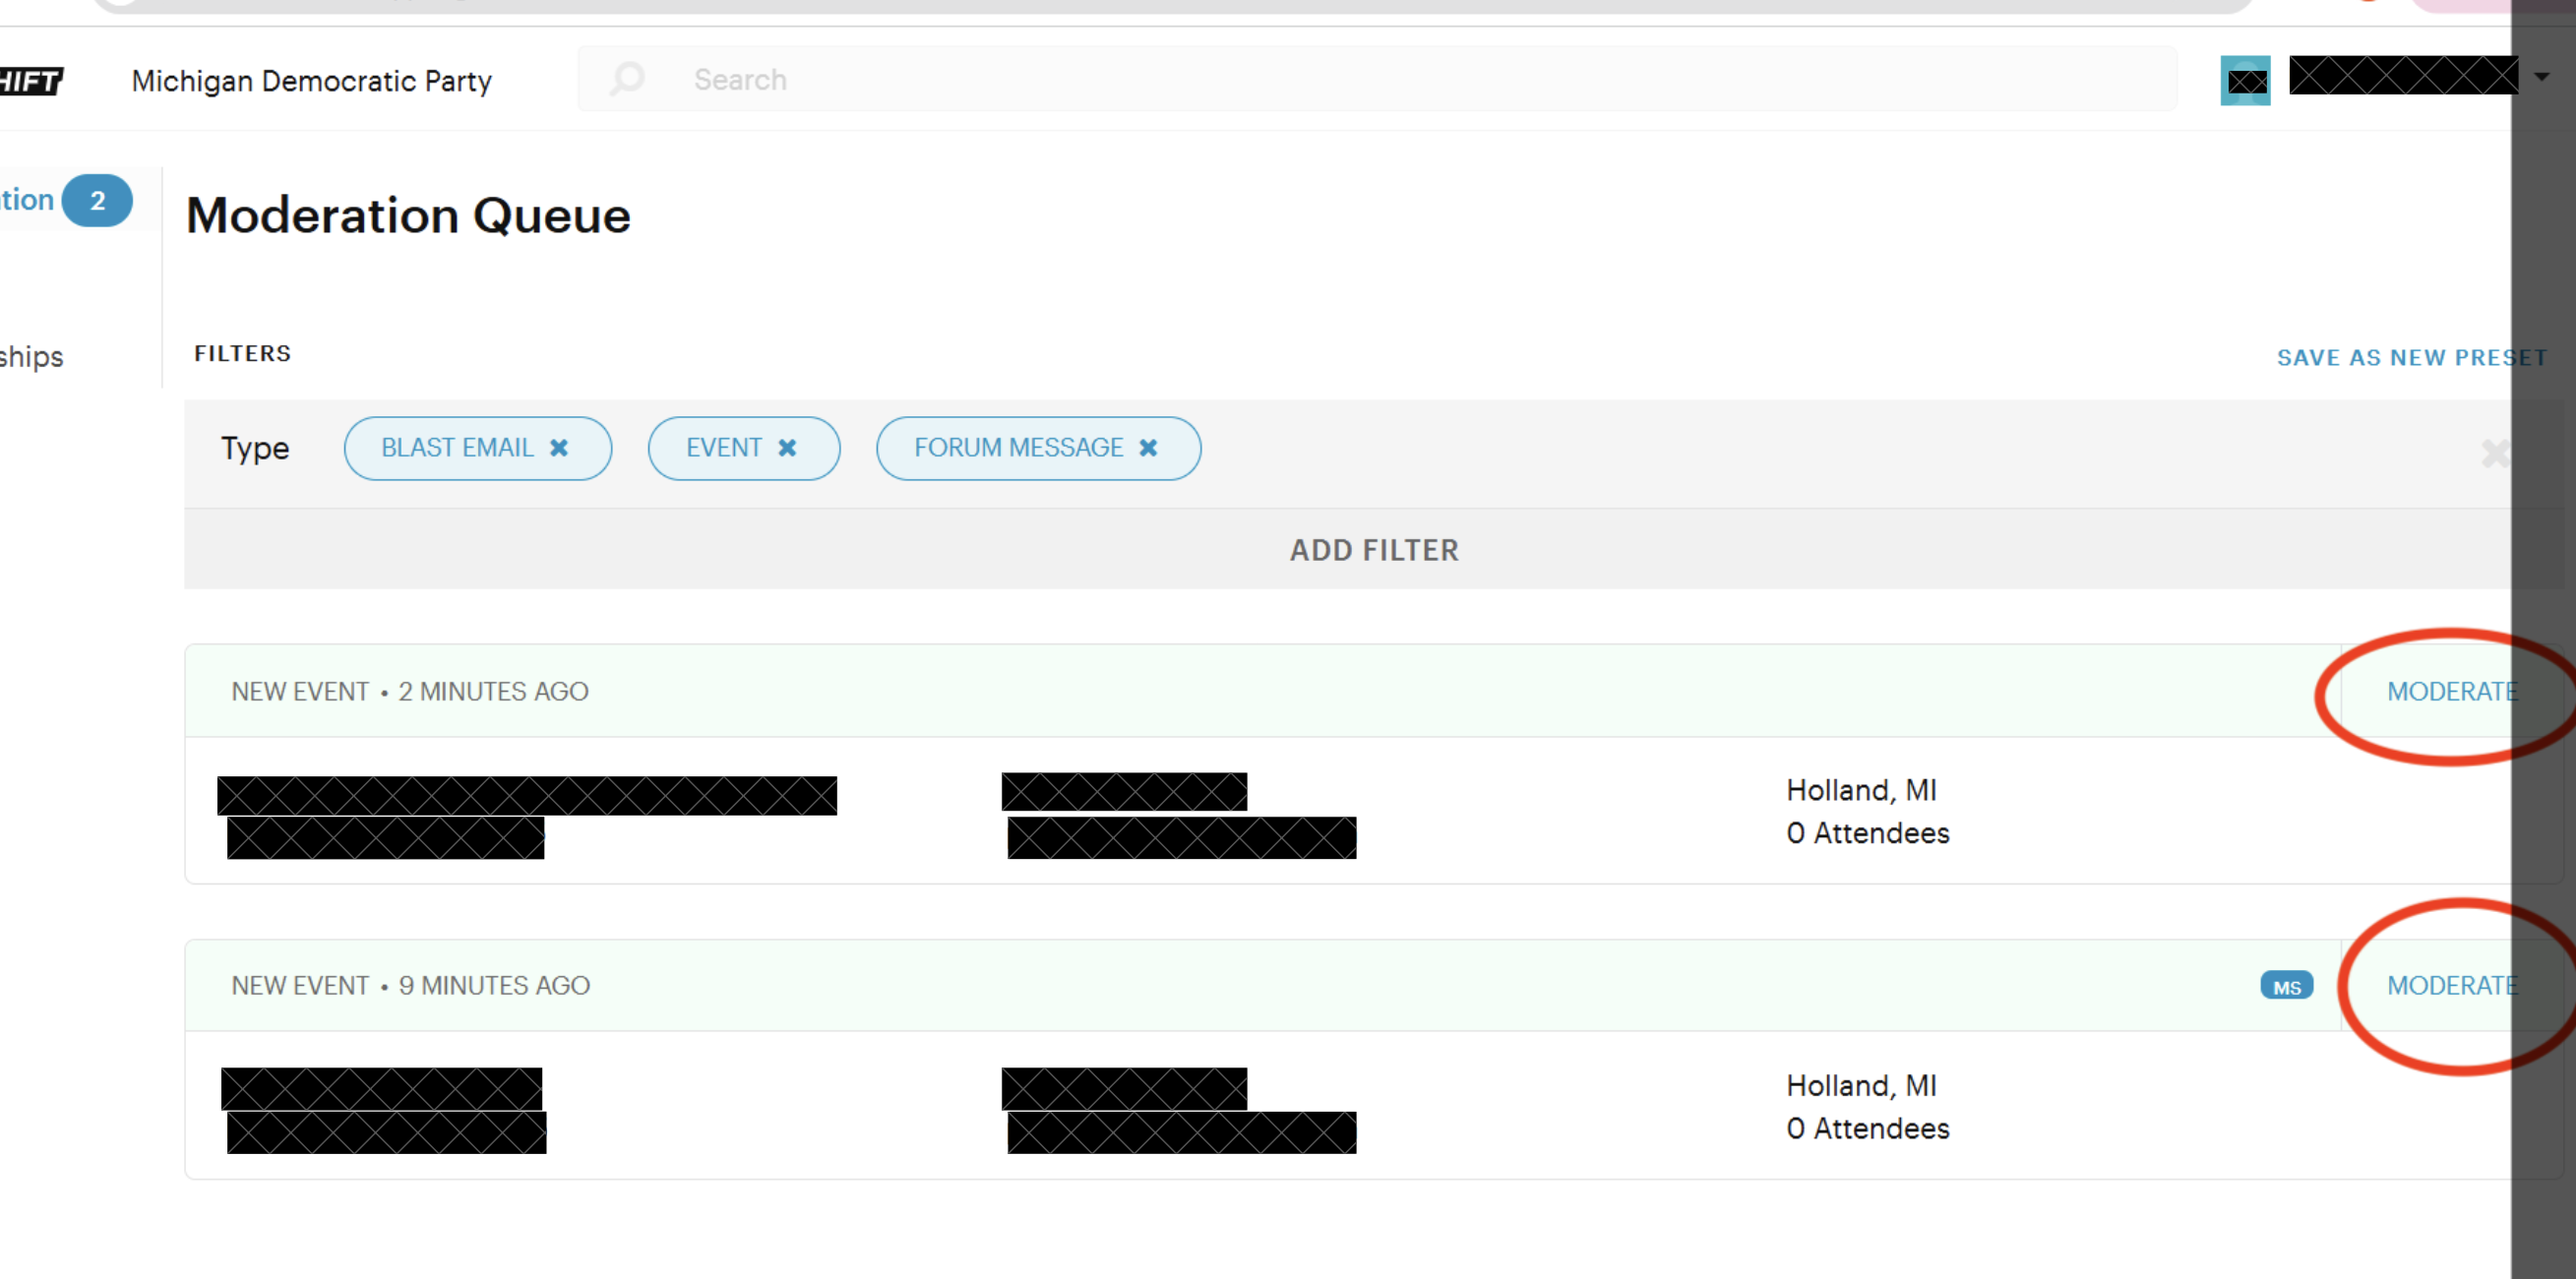
Task: Clear the Type filter row
Action: [2494, 453]
